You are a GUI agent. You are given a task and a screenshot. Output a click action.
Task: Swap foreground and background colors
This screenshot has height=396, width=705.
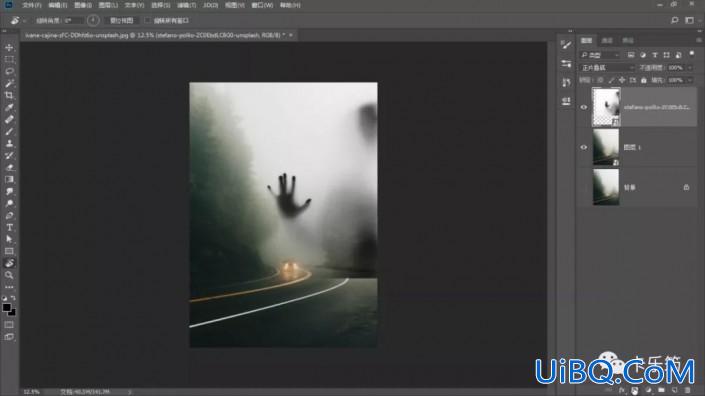point(13,298)
